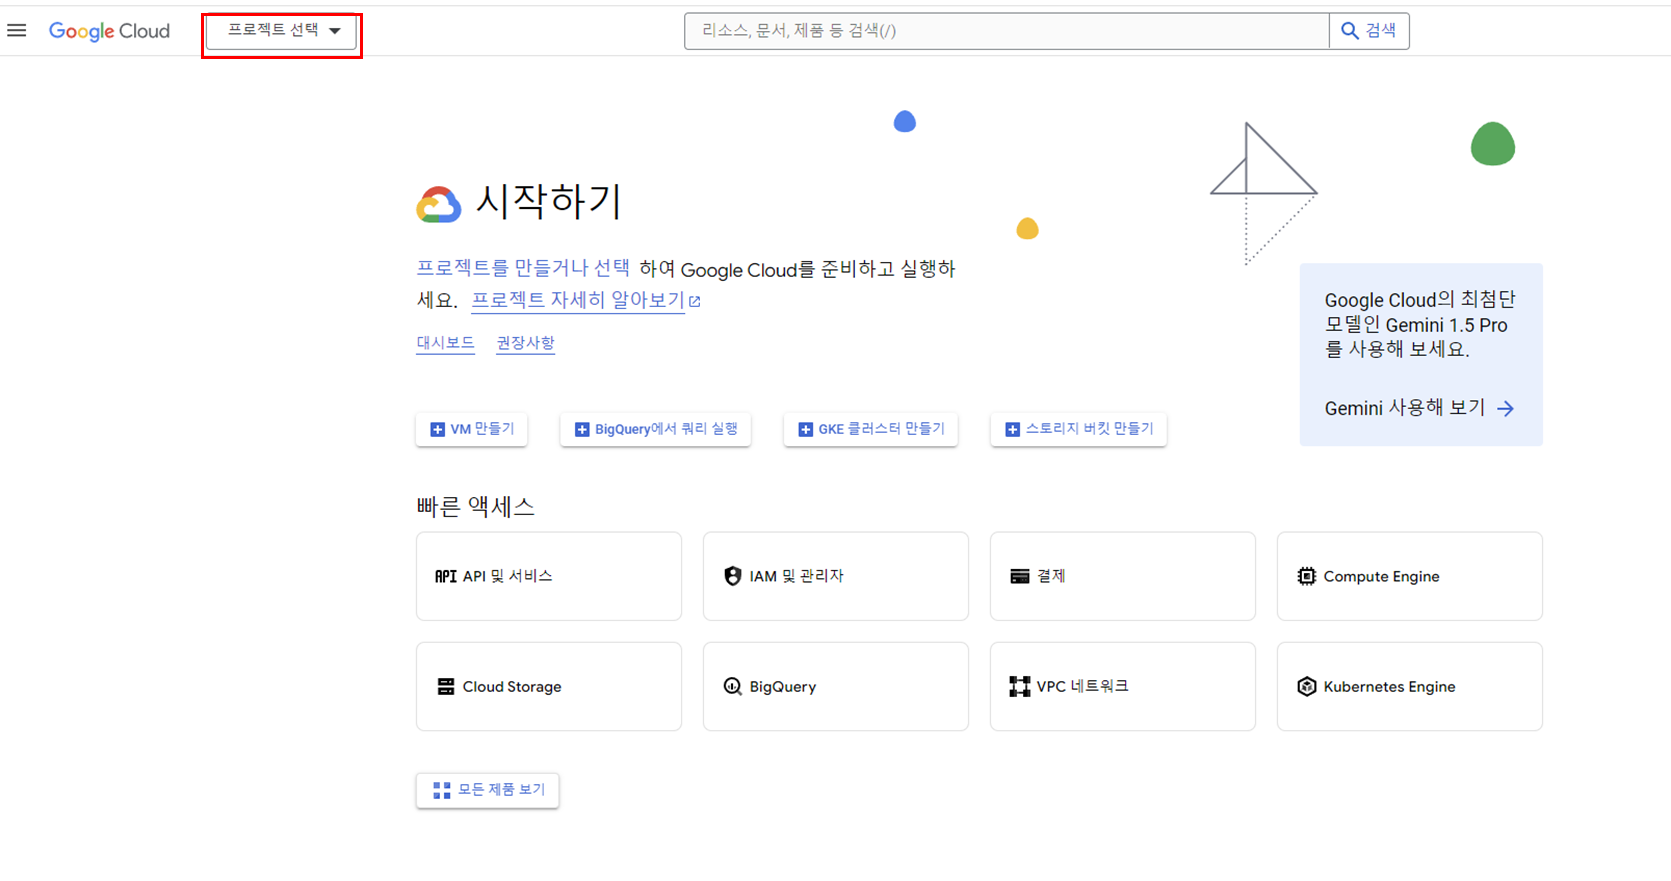Open the IAM 및 관리자 card
This screenshot has height=881, width=1671.
pos(836,576)
